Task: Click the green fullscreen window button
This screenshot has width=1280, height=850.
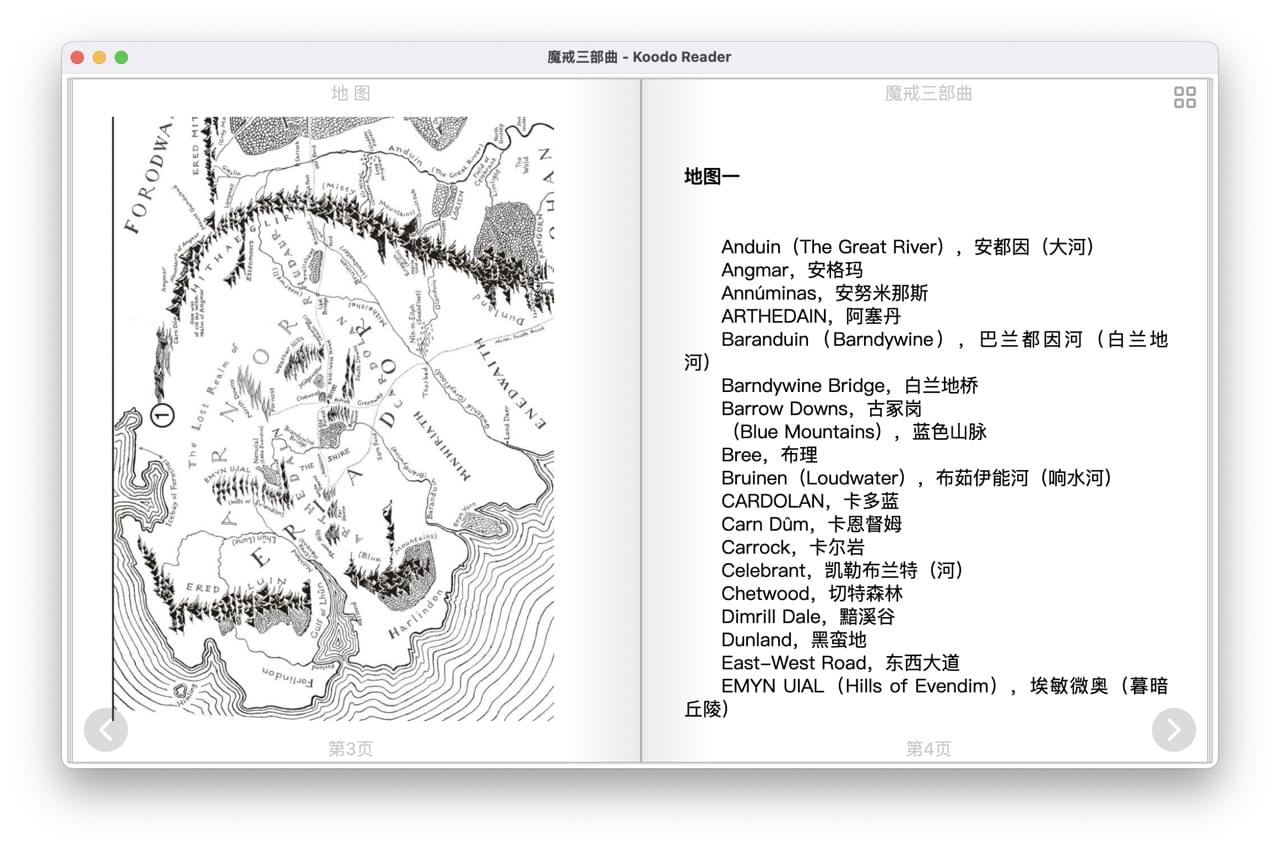Action: click(122, 57)
